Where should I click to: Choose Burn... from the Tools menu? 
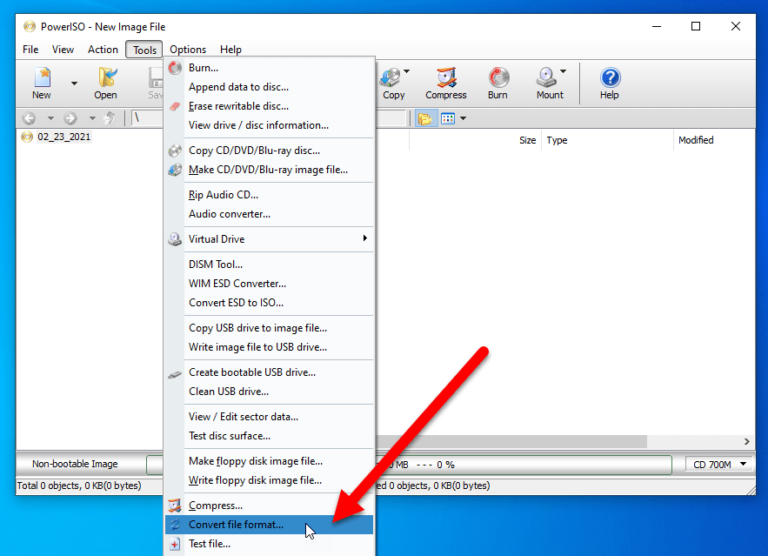coord(269,68)
